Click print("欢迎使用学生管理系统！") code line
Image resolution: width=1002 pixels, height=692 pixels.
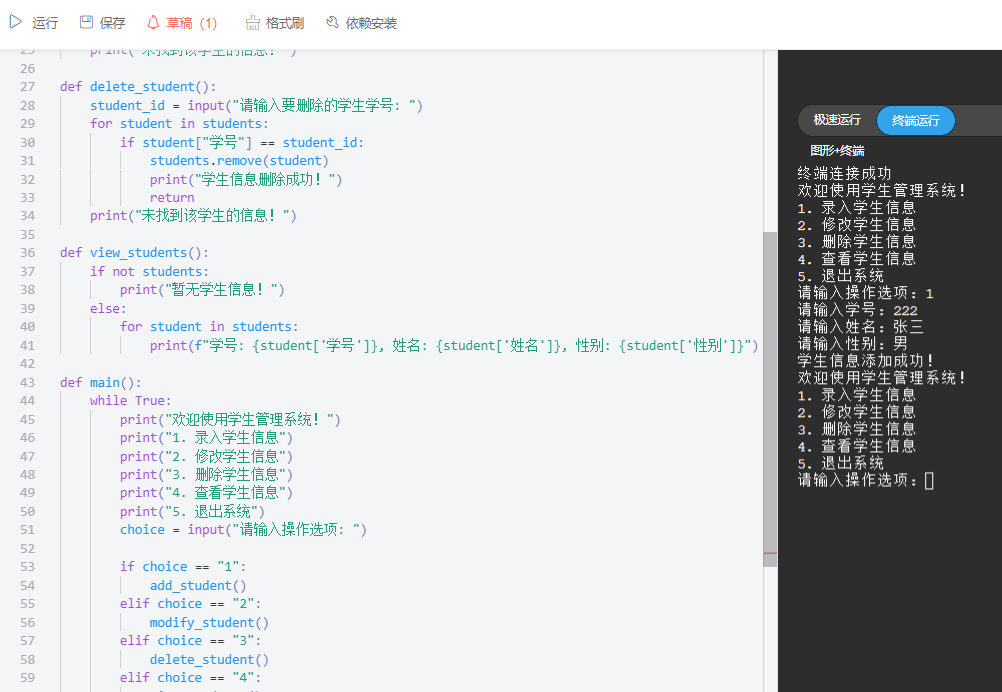[230, 419]
